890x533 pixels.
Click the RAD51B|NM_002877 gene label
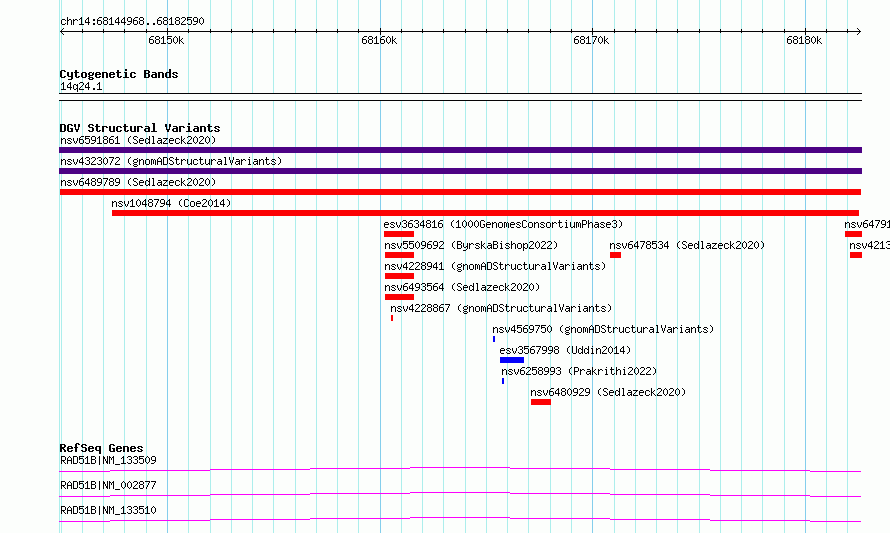(108, 485)
